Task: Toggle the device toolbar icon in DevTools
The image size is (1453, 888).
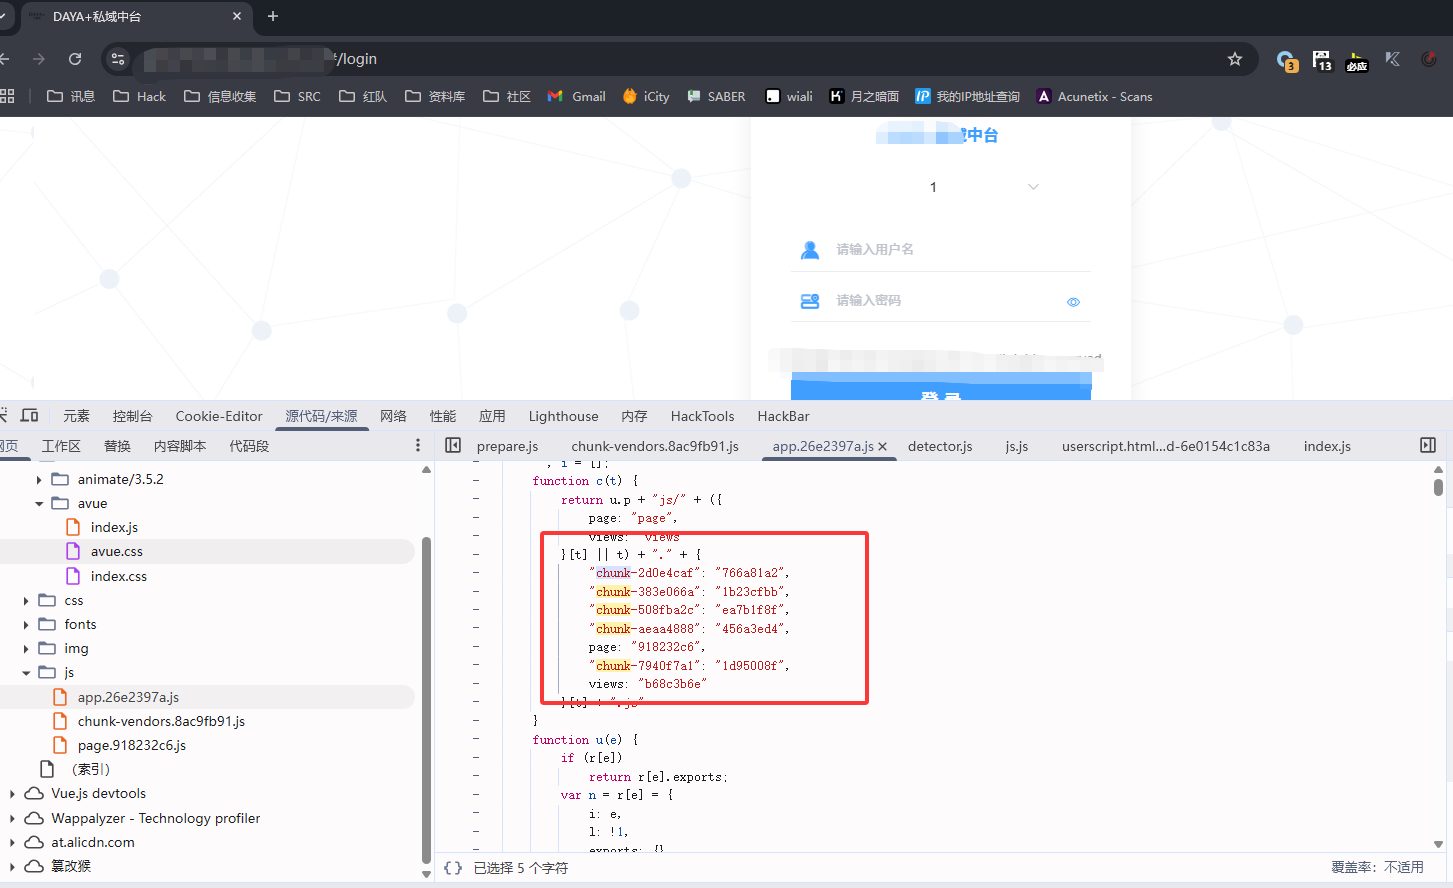Action: click(30, 416)
